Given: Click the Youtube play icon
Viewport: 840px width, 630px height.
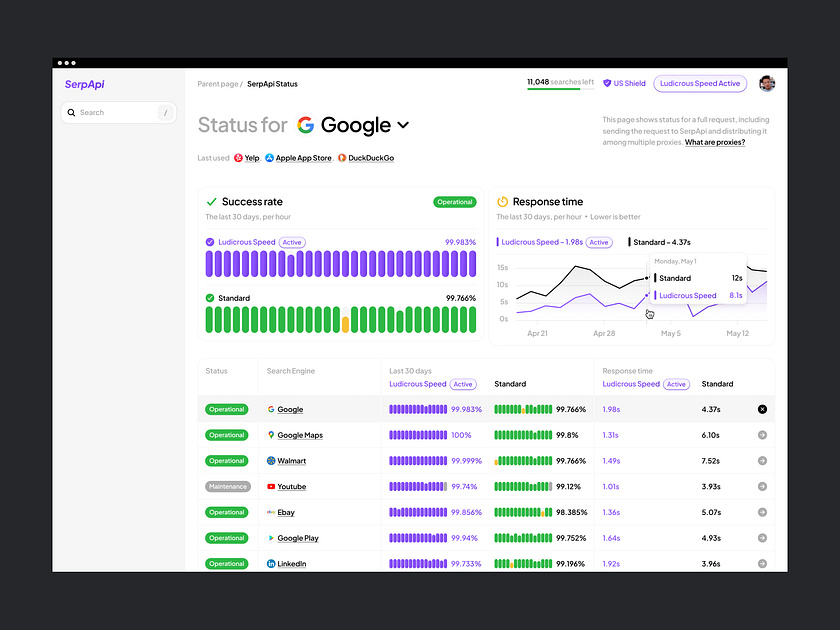Looking at the screenshot, I should click(x=271, y=486).
